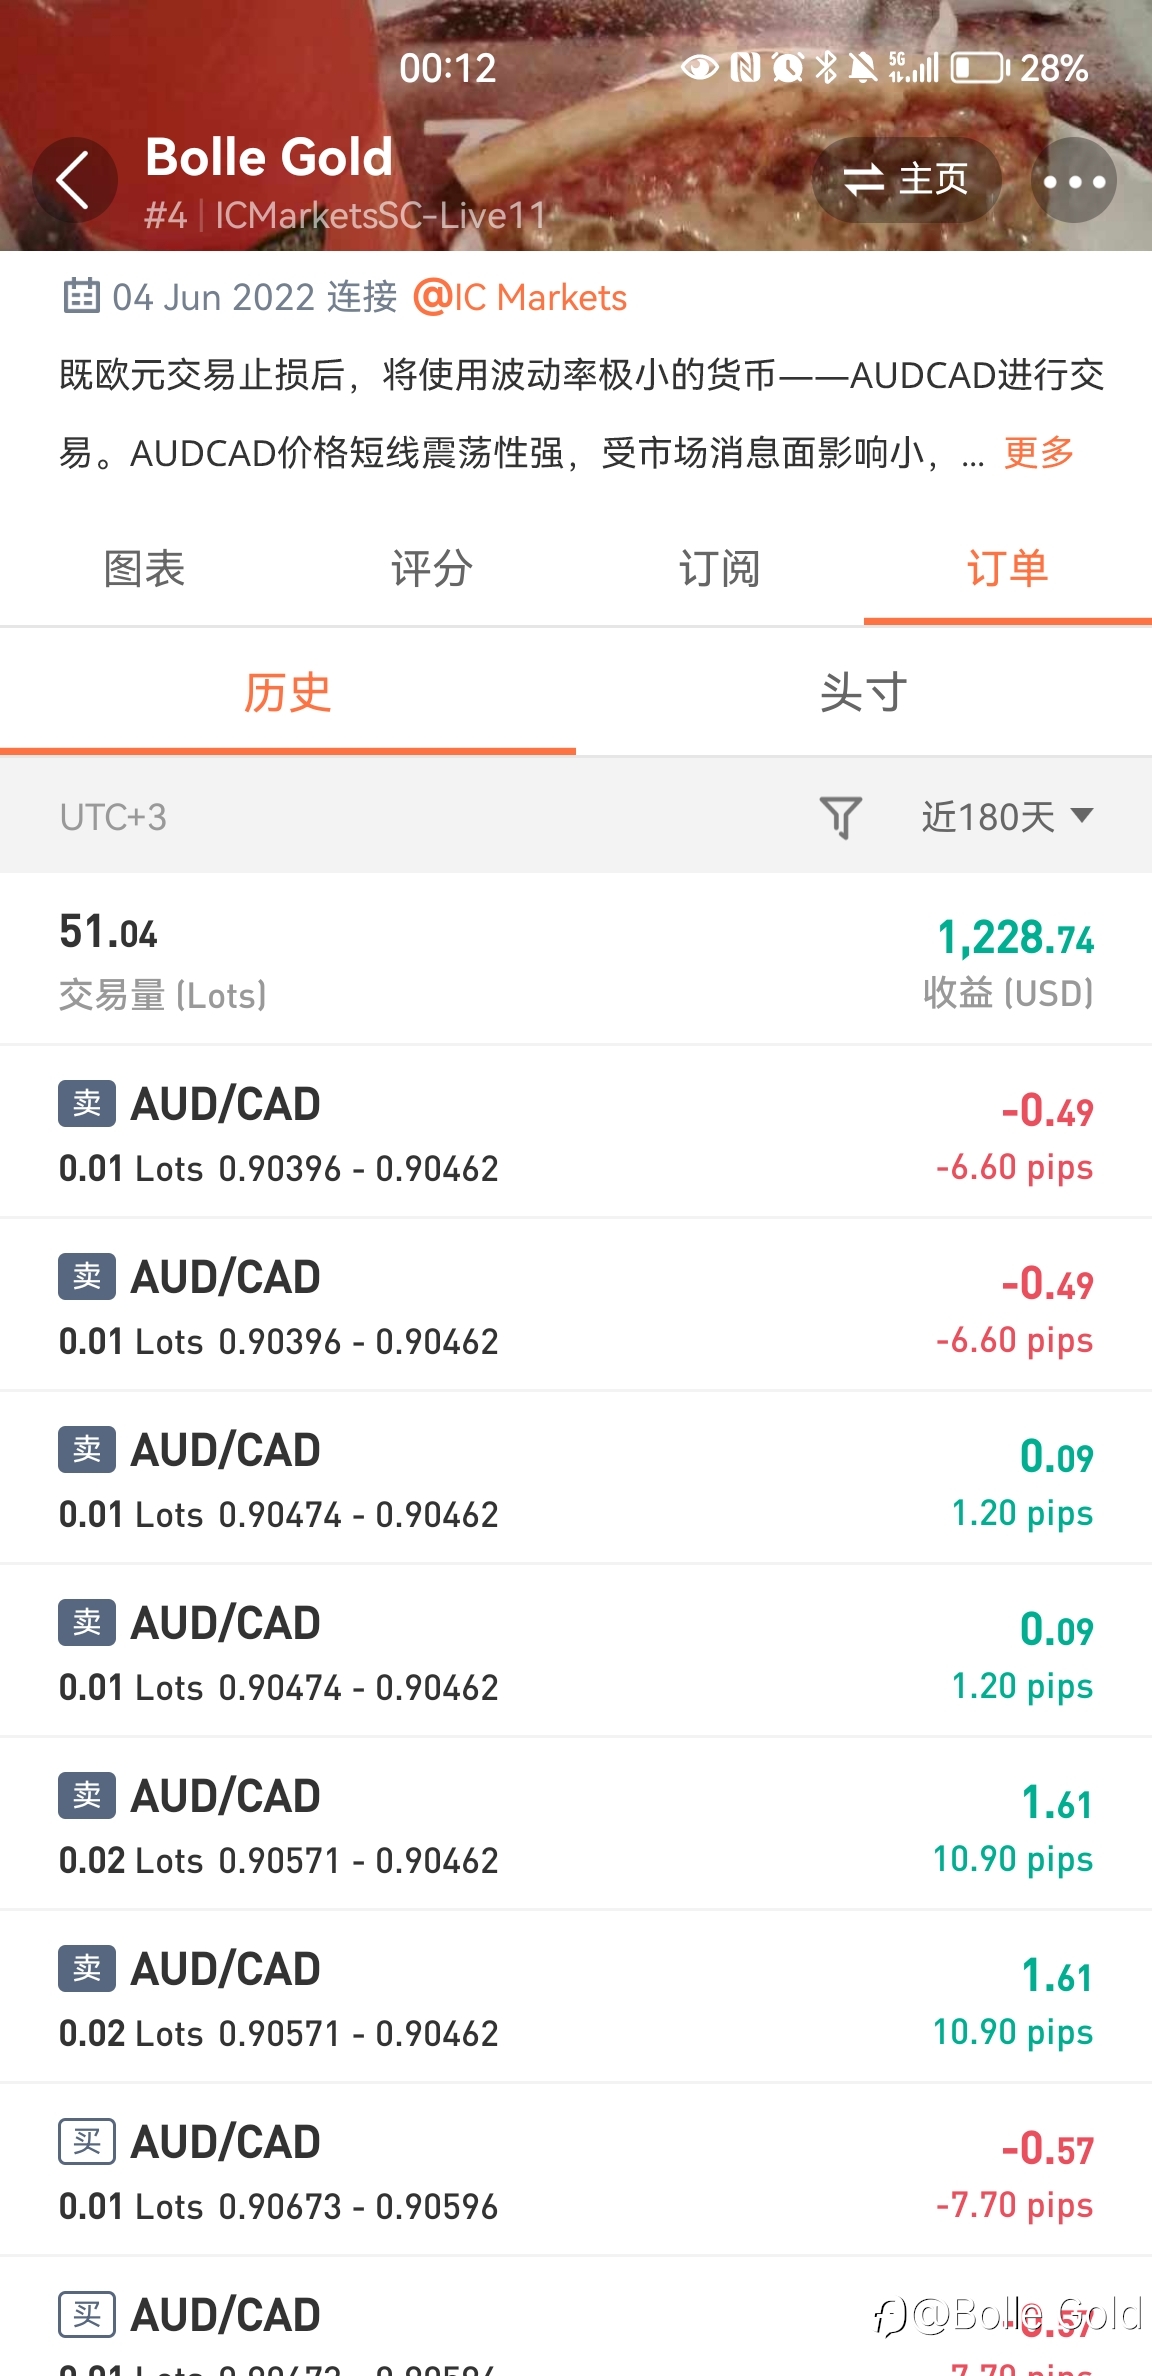Open the @IC Markets broker link

520,297
